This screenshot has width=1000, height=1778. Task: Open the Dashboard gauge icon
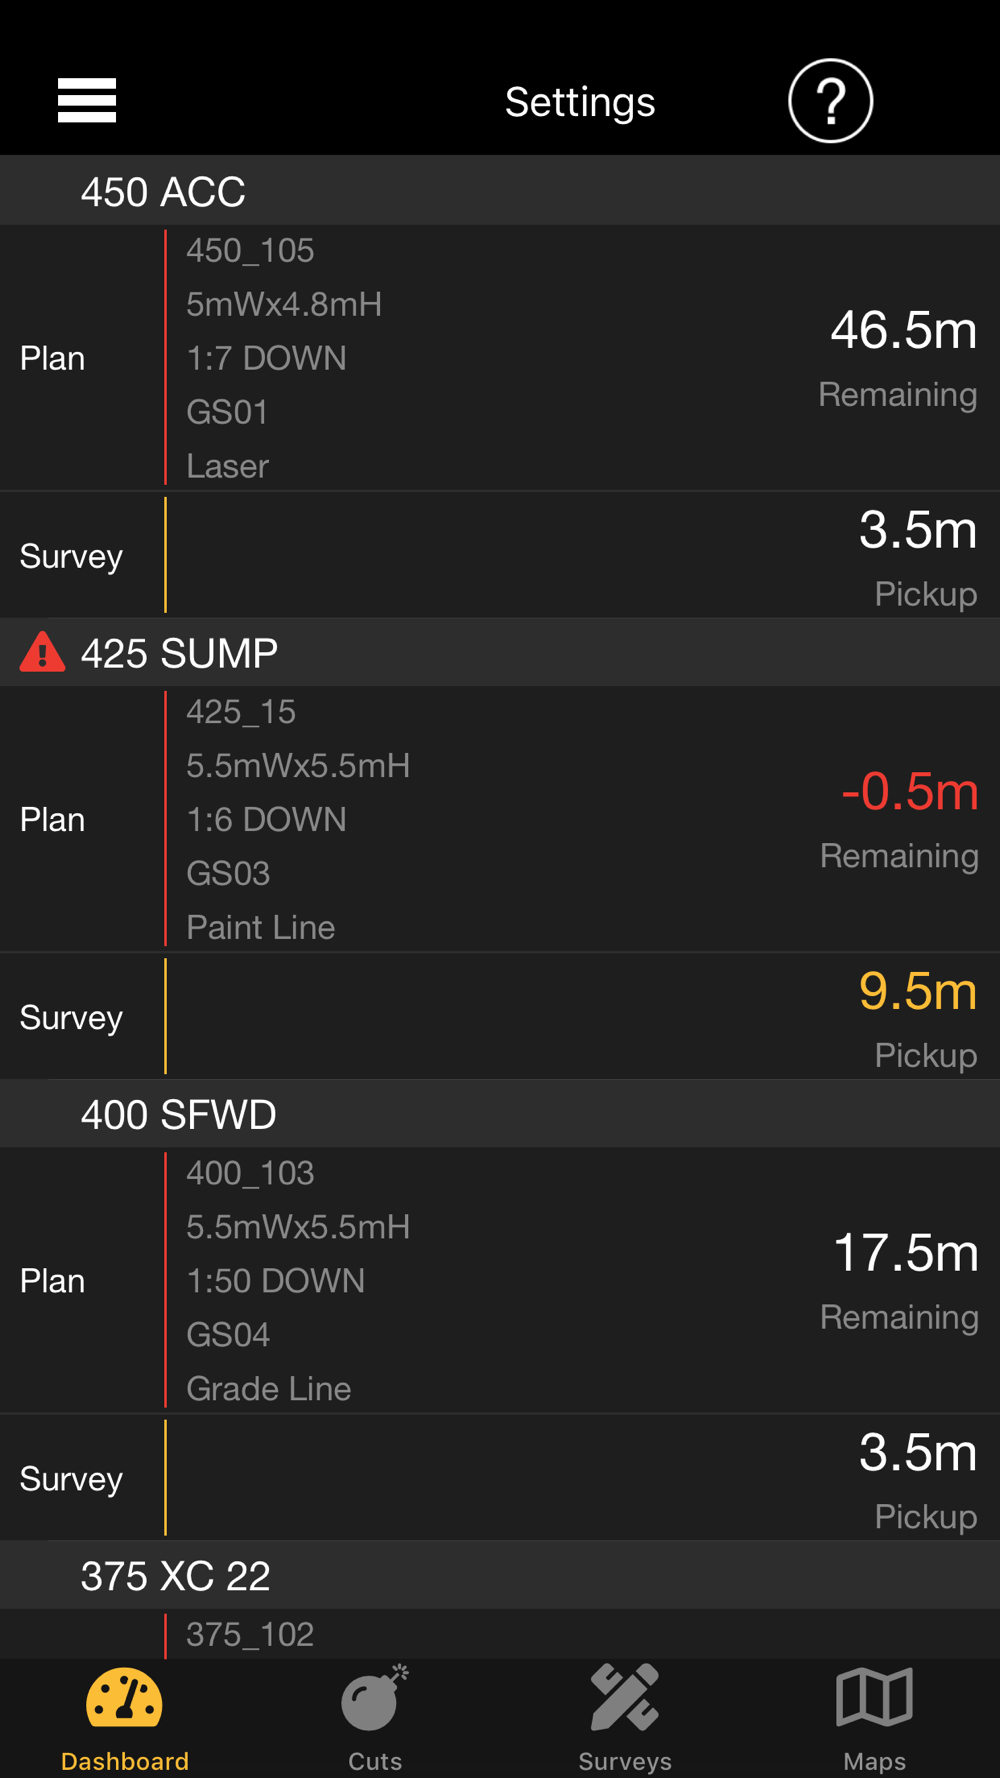pyautogui.click(x=124, y=1699)
